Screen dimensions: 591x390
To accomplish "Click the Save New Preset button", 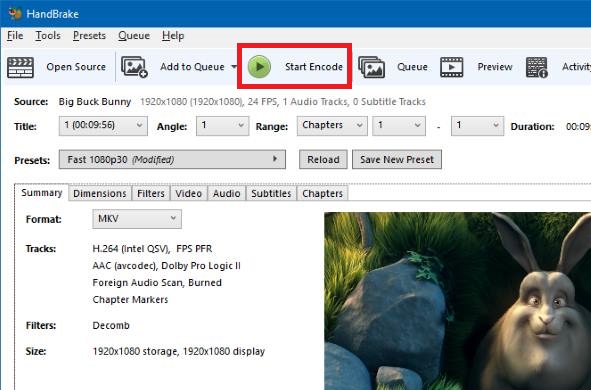I will click(397, 159).
